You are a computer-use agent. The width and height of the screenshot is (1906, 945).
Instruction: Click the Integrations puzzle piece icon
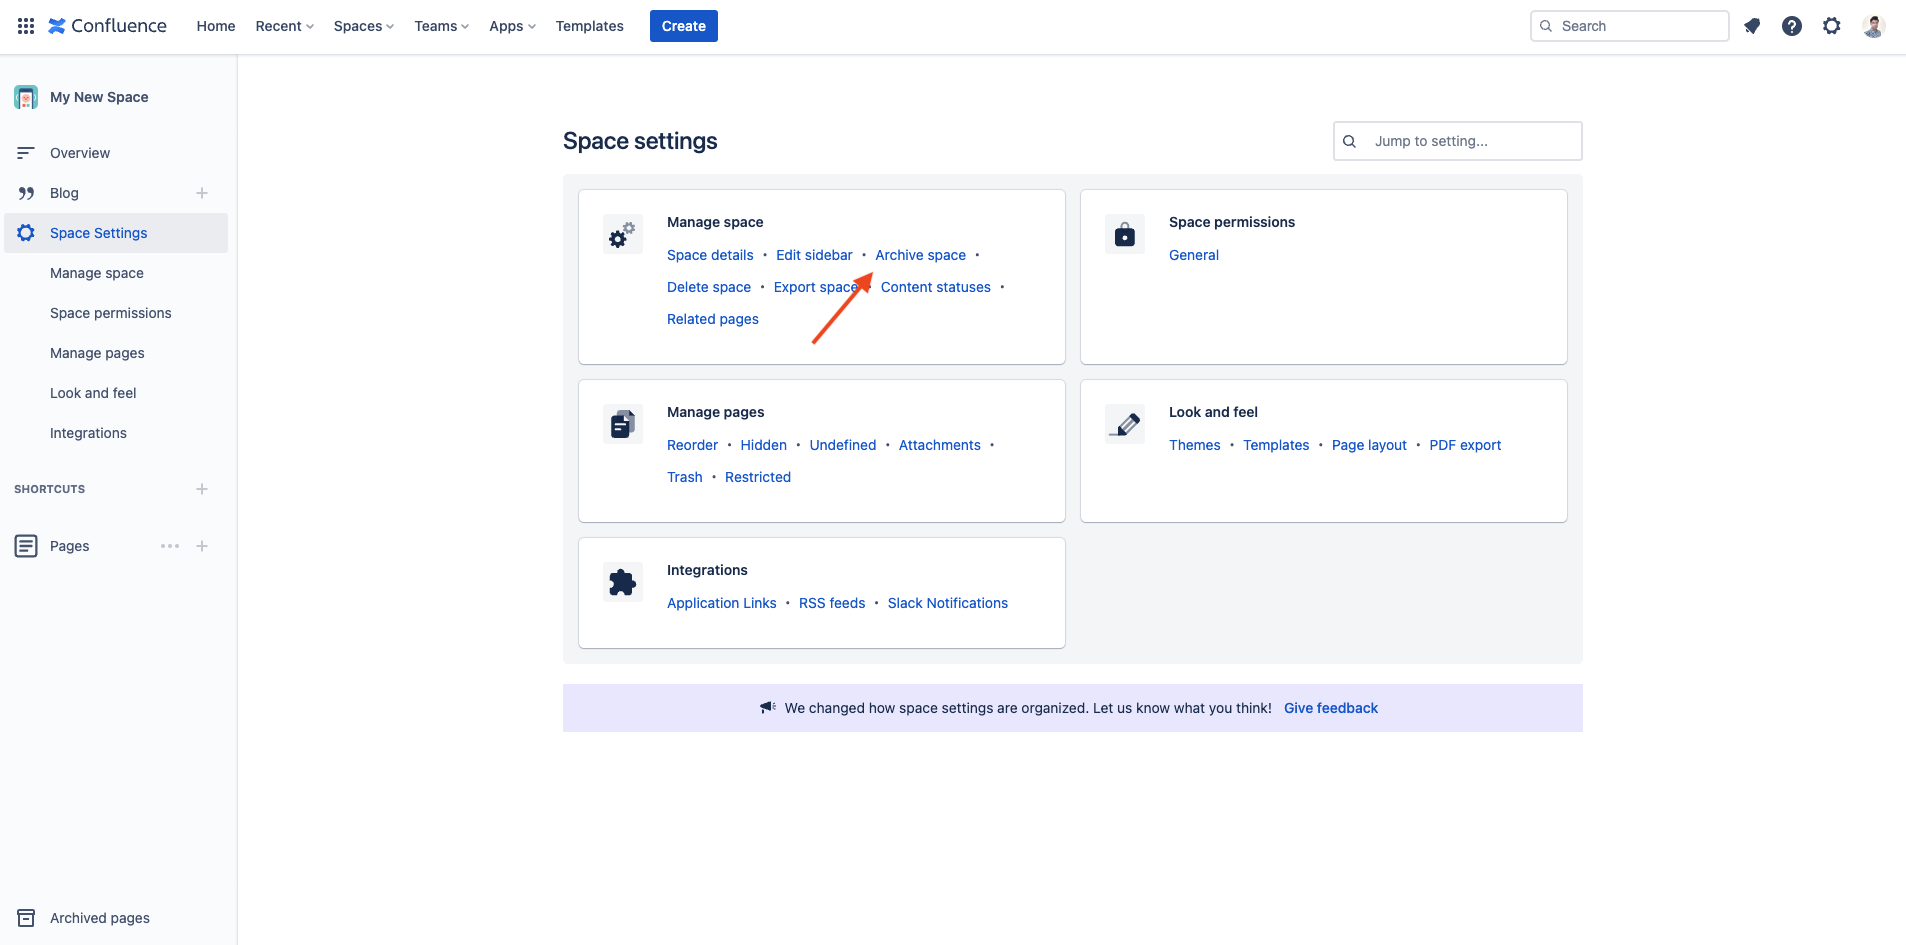tap(621, 581)
